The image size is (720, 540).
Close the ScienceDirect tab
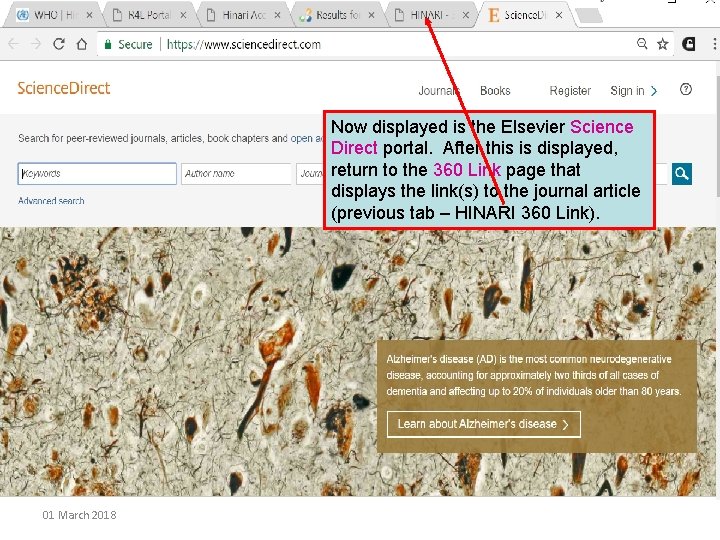click(x=559, y=15)
